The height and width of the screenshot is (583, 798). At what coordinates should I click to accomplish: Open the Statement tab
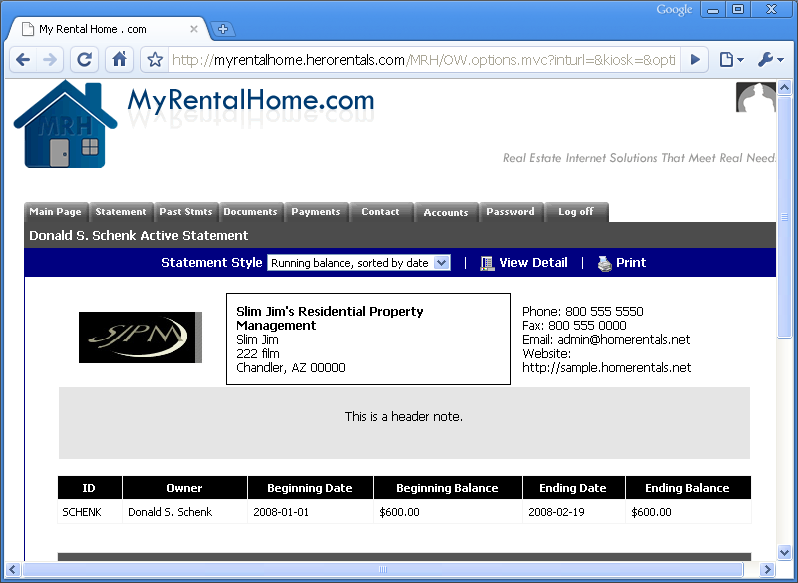pyautogui.click(x=121, y=212)
